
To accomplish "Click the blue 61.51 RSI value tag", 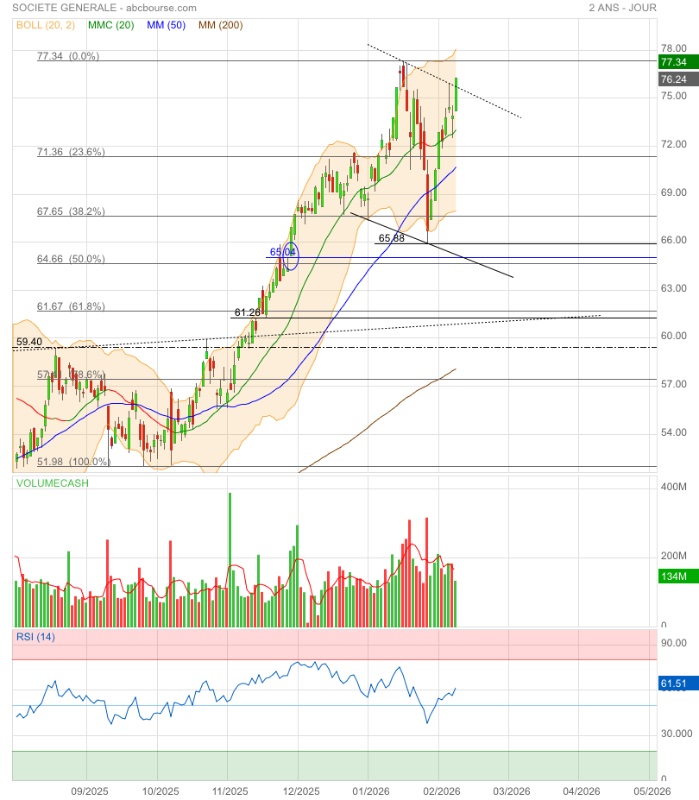I will click(678, 684).
